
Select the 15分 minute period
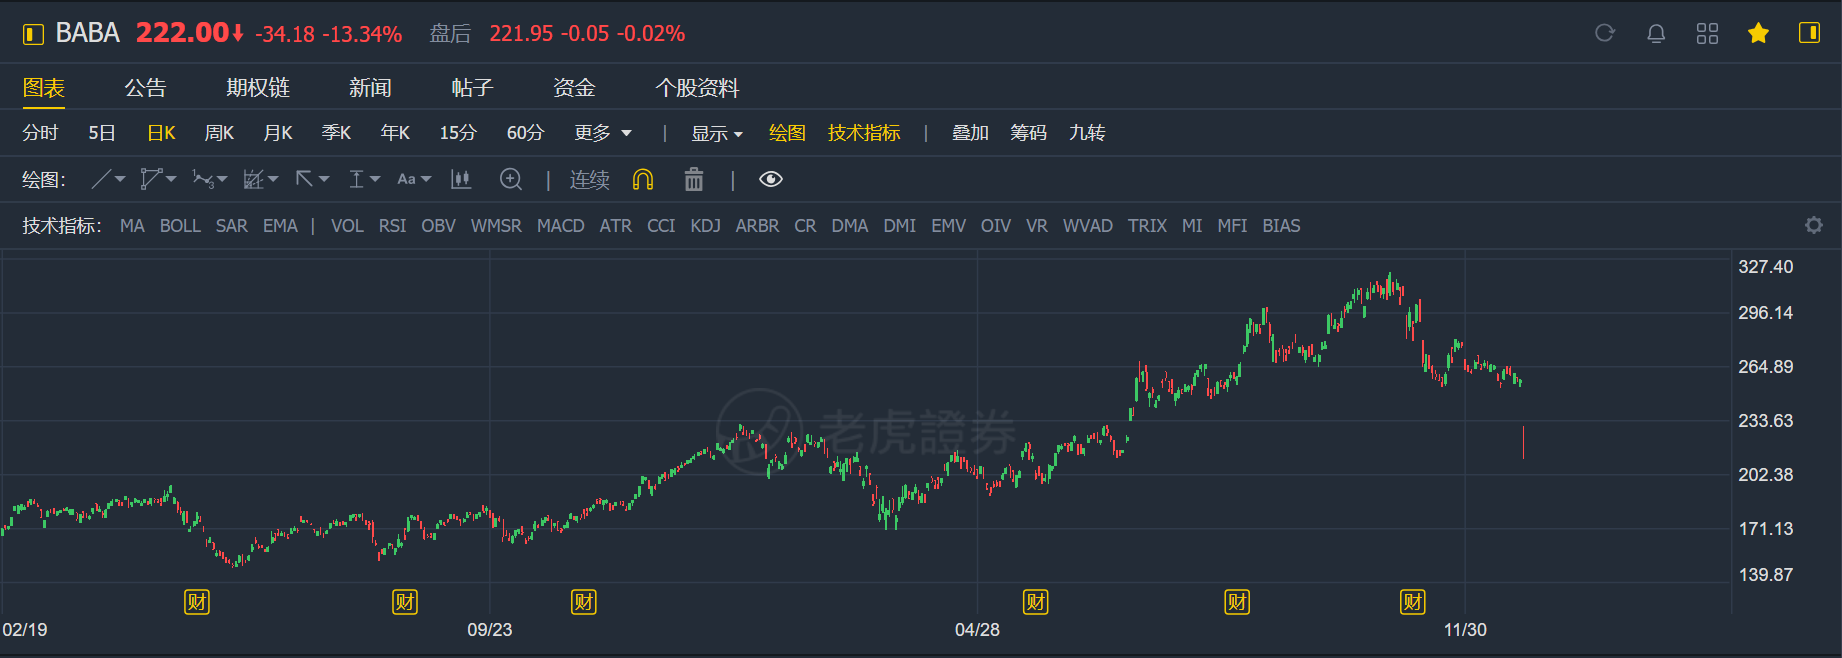tap(458, 133)
